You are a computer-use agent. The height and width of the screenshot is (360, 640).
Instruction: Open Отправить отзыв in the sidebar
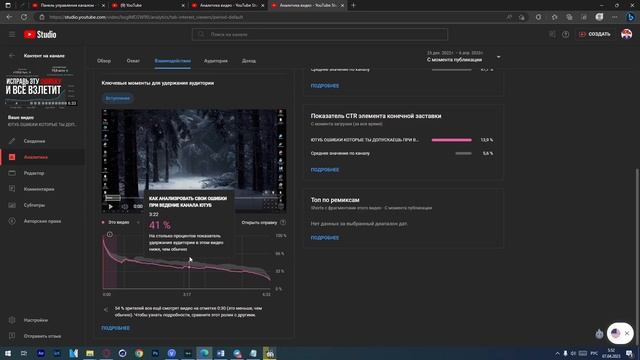pyautogui.click(x=42, y=336)
